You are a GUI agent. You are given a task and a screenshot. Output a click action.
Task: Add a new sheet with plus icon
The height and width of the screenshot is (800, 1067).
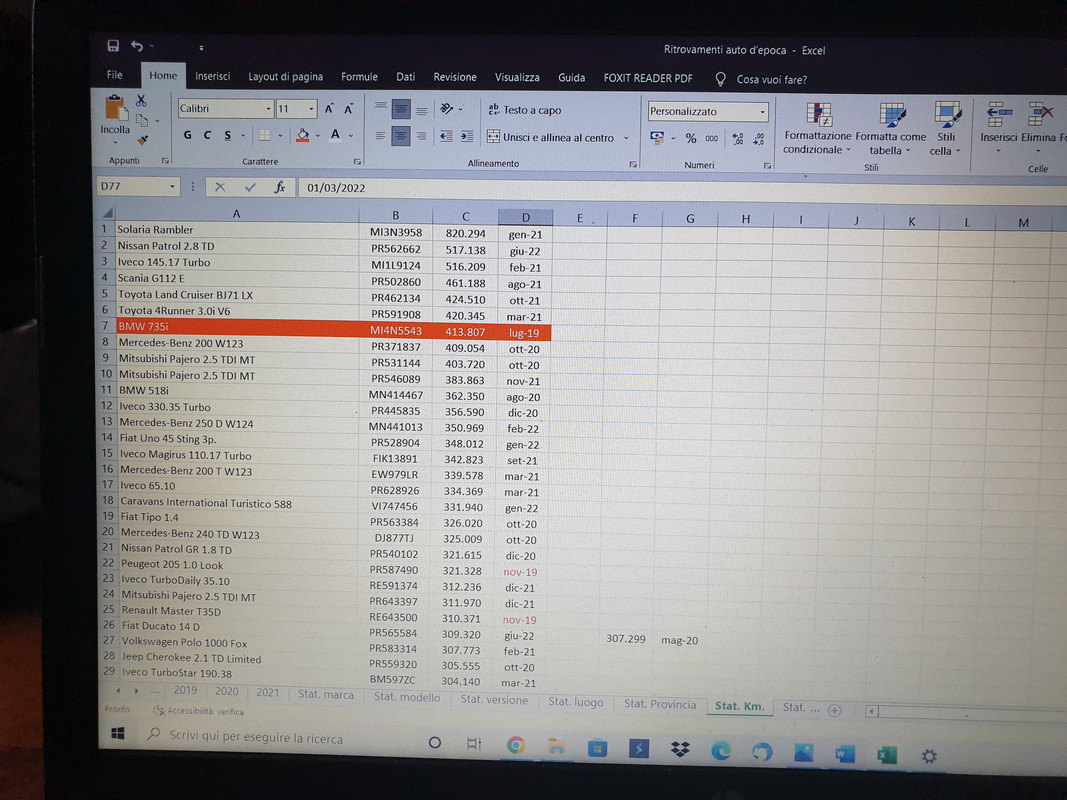[x=834, y=710]
